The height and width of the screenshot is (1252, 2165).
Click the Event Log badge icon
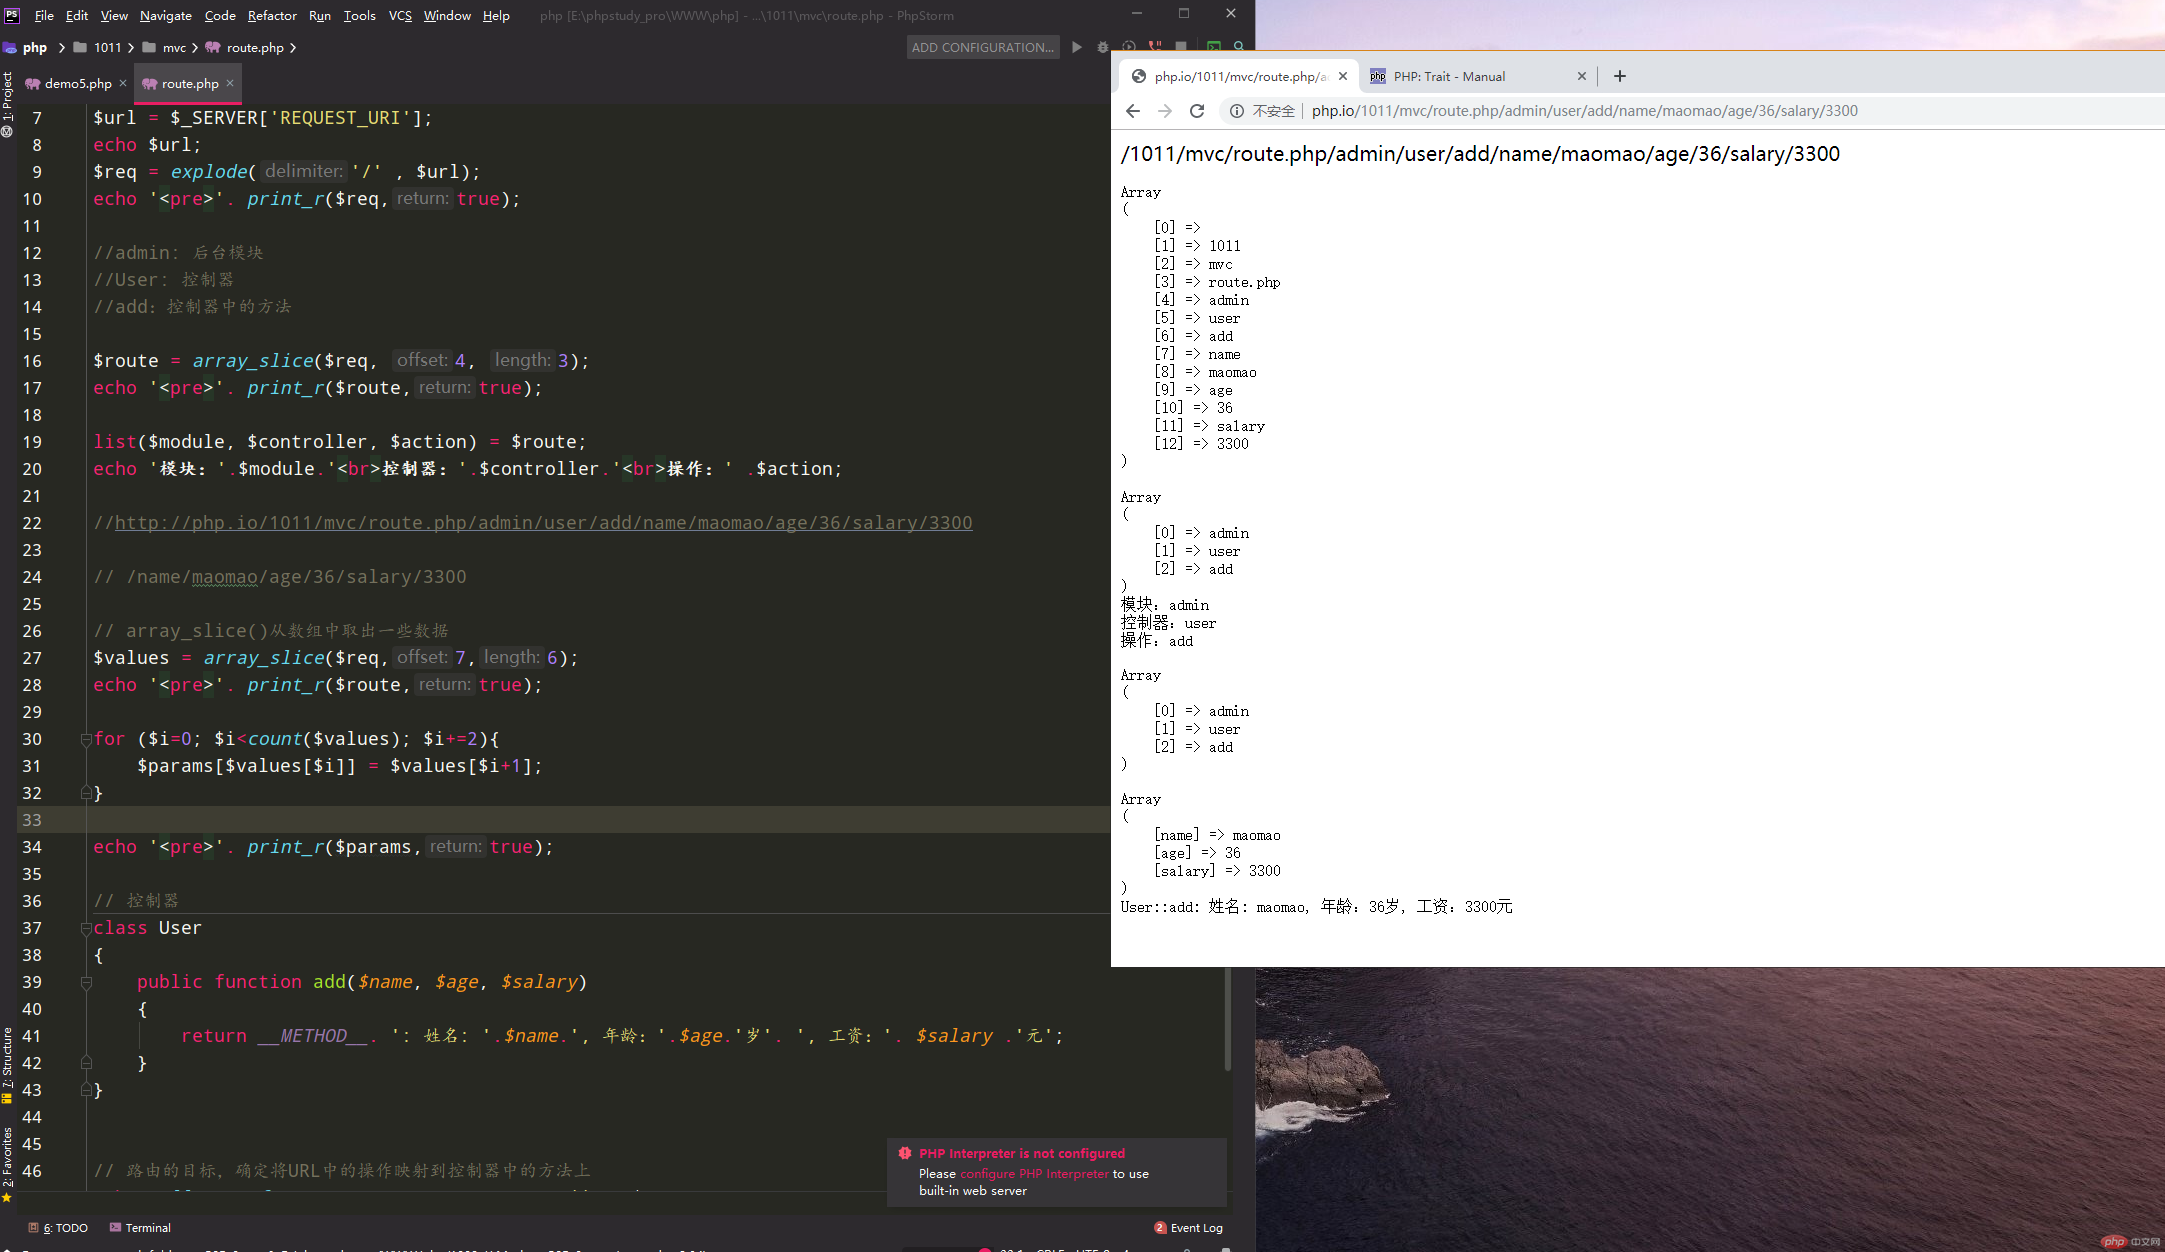pyautogui.click(x=1160, y=1228)
